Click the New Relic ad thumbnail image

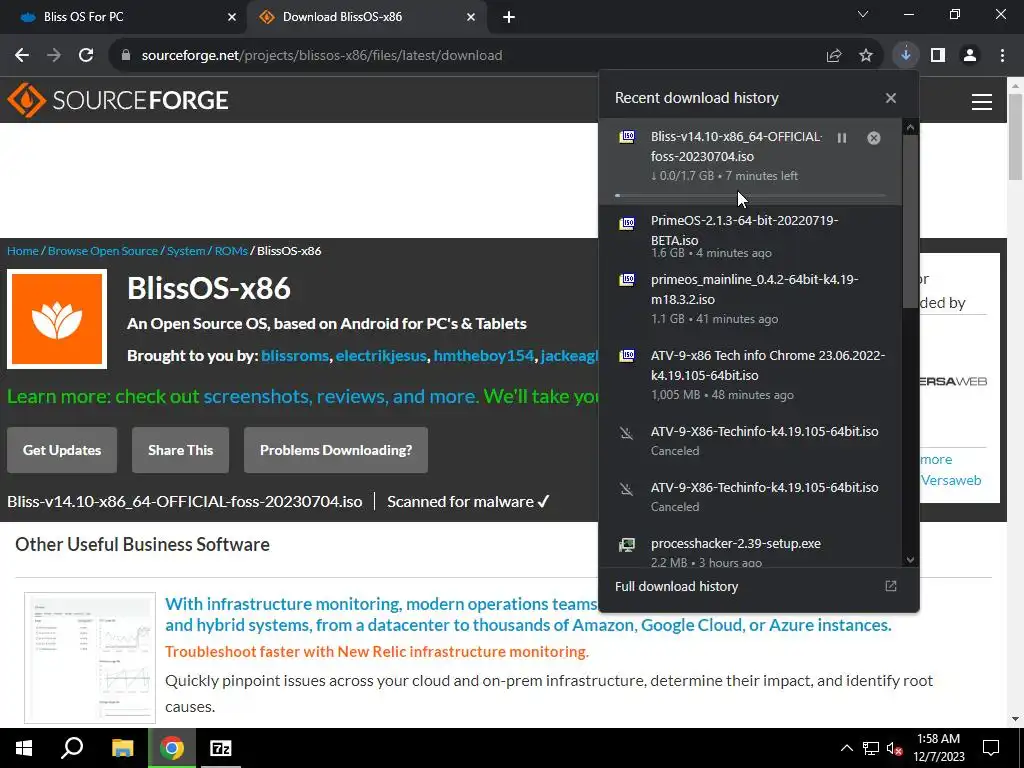pos(90,658)
